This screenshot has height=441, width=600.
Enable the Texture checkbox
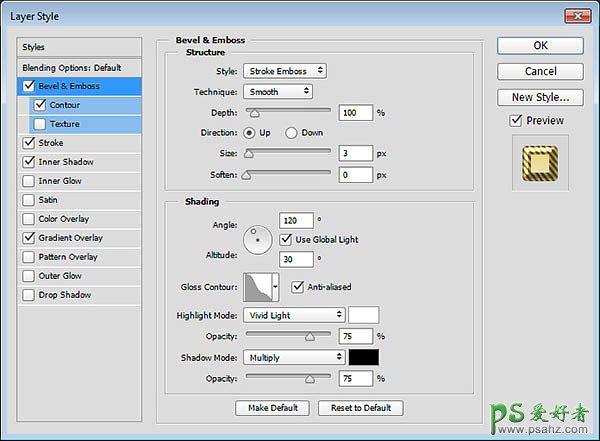click(40, 124)
